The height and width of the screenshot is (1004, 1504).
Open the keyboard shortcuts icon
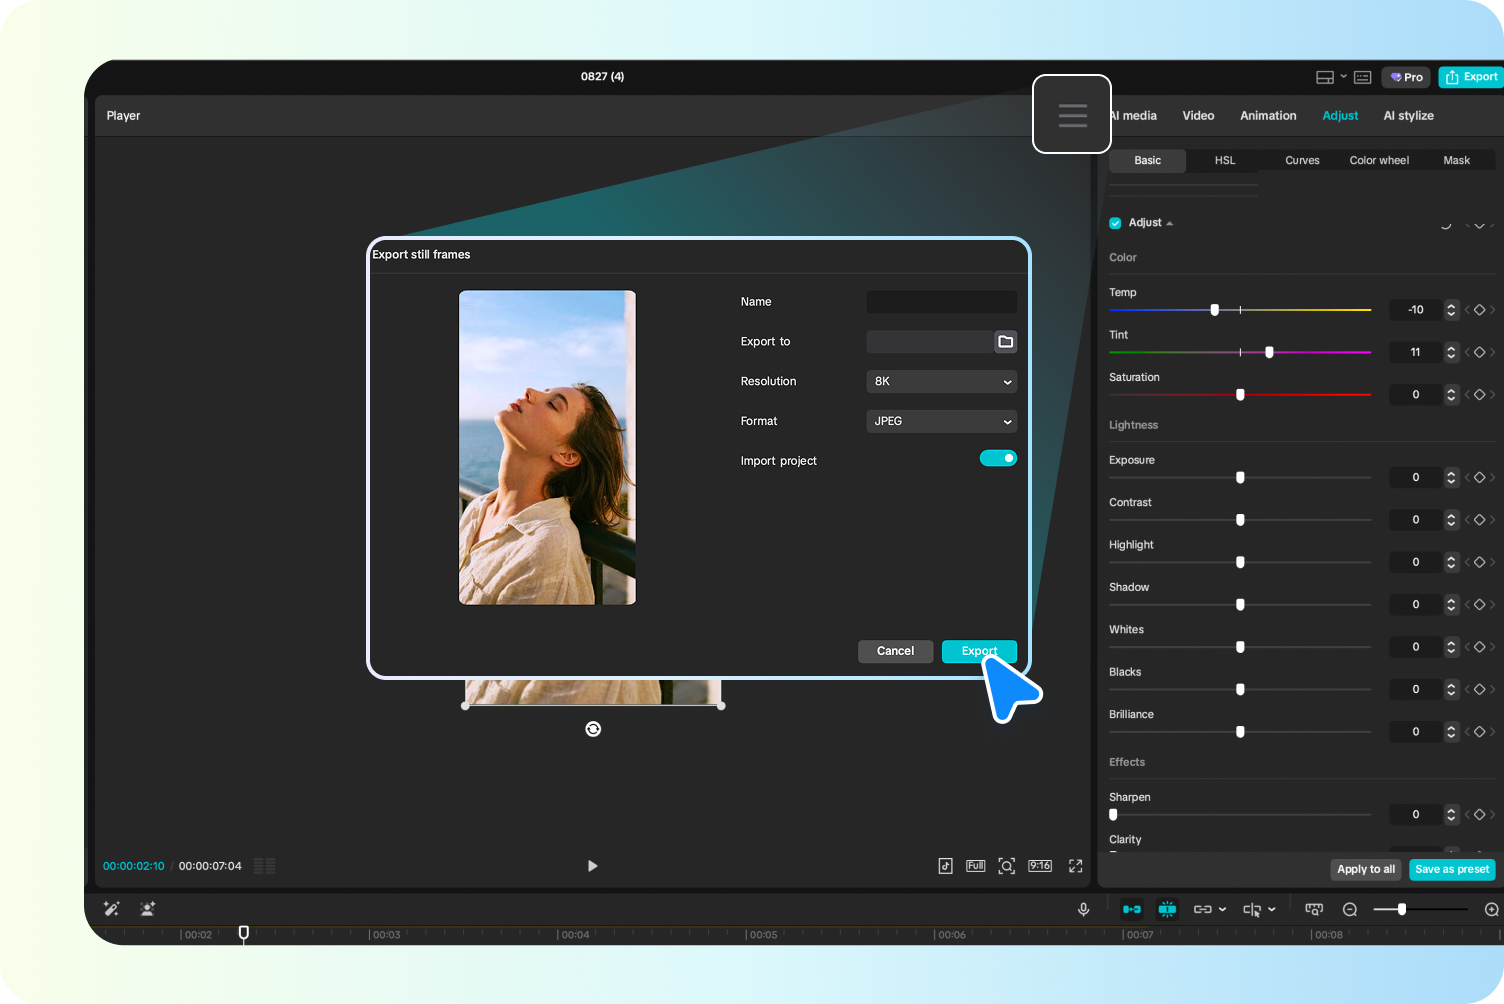click(x=1362, y=77)
